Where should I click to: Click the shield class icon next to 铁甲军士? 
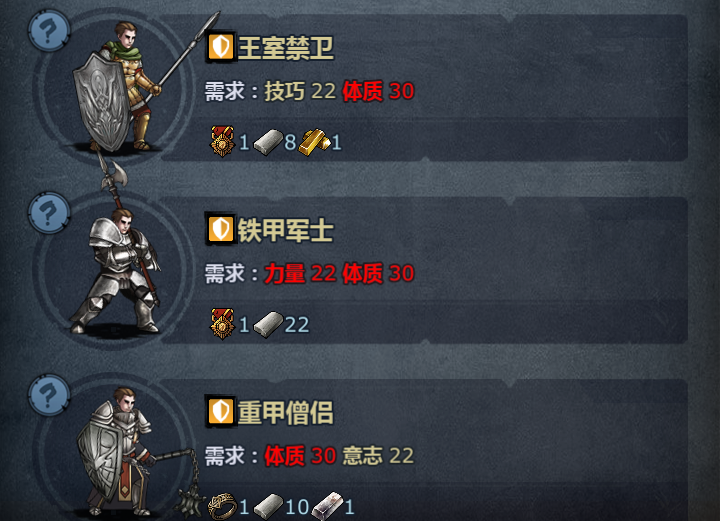220,229
